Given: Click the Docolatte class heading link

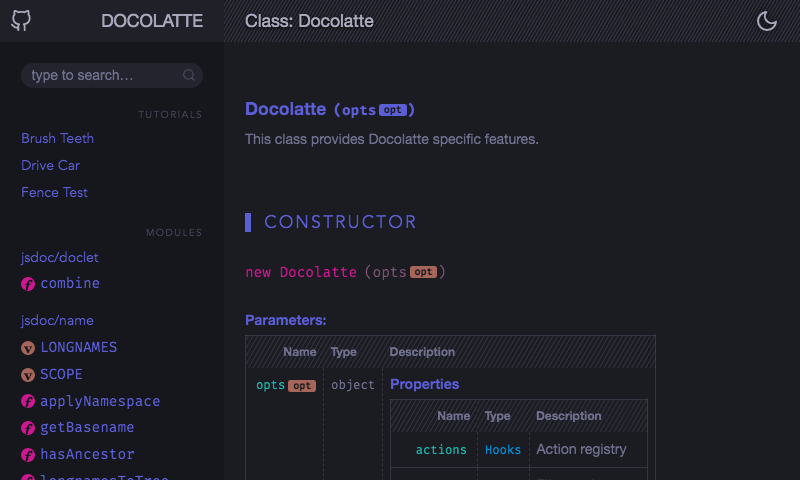Looking at the screenshot, I should coord(285,109).
